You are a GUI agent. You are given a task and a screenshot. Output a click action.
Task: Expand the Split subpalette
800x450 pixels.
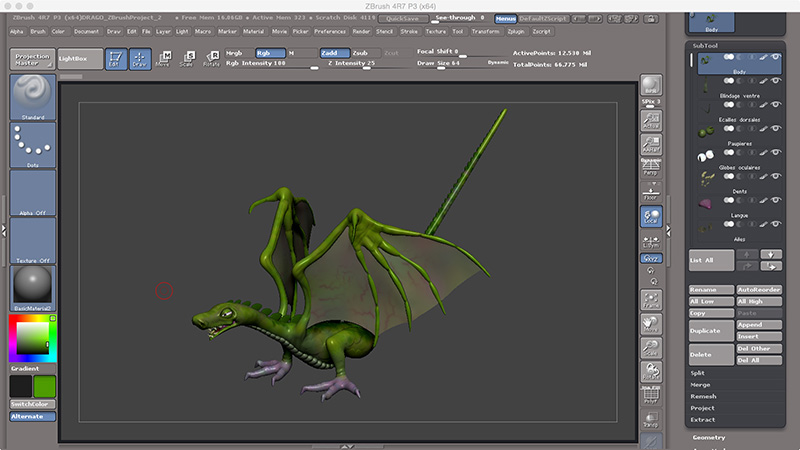[x=698, y=372]
